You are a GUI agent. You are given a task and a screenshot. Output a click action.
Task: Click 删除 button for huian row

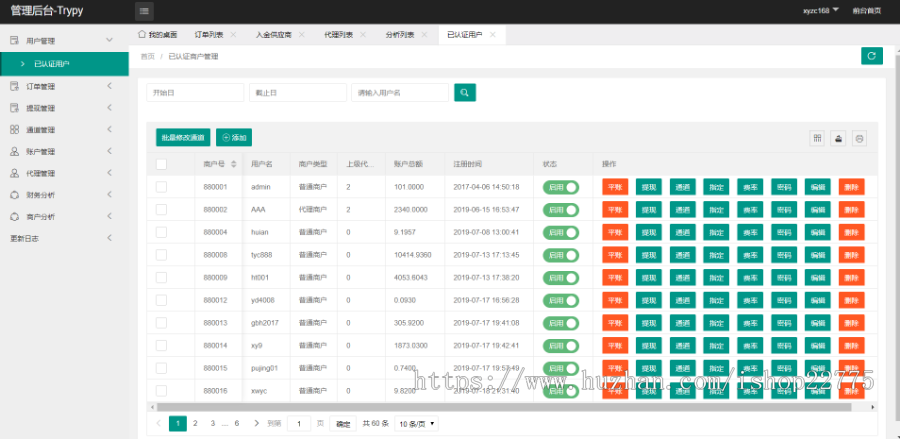(x=851, y=232)
